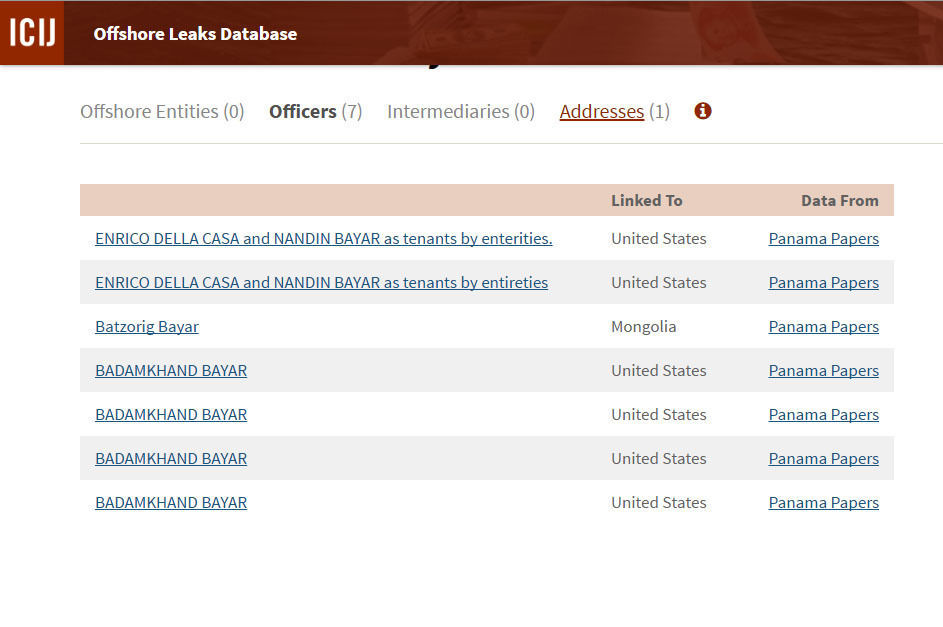This screenshot has height=627, width=943.
Task: Open the Addresses tab
Action: click(602, 111)
